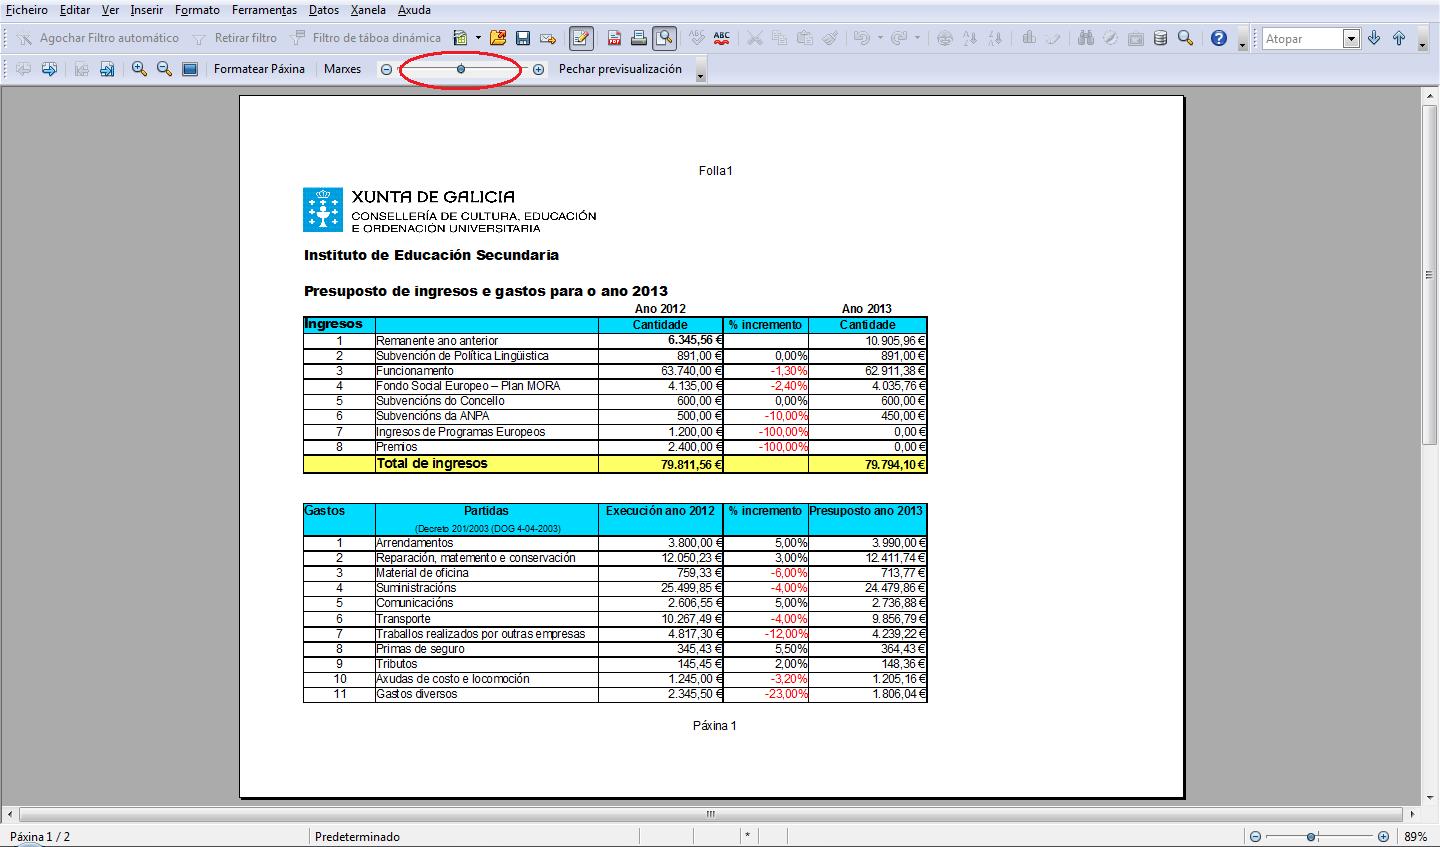Image resolution: width=1440 pixels, height=847 pixels.
Task: Click the full screen preview icon
Action: pos(190,69)
